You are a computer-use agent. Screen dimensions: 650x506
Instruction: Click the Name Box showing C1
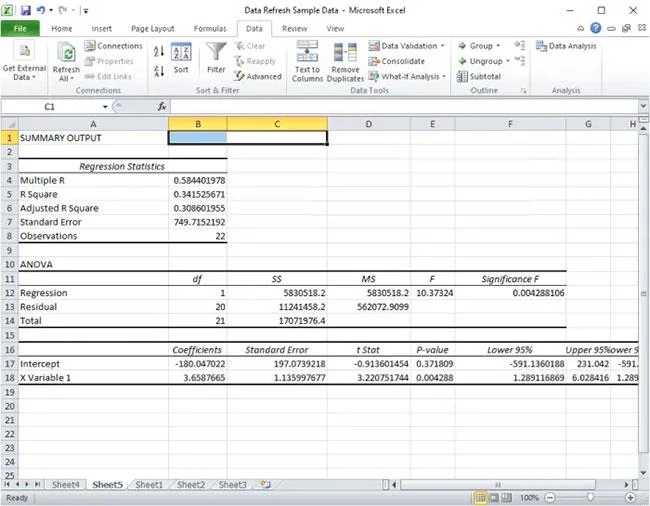(x=50, y=107)
